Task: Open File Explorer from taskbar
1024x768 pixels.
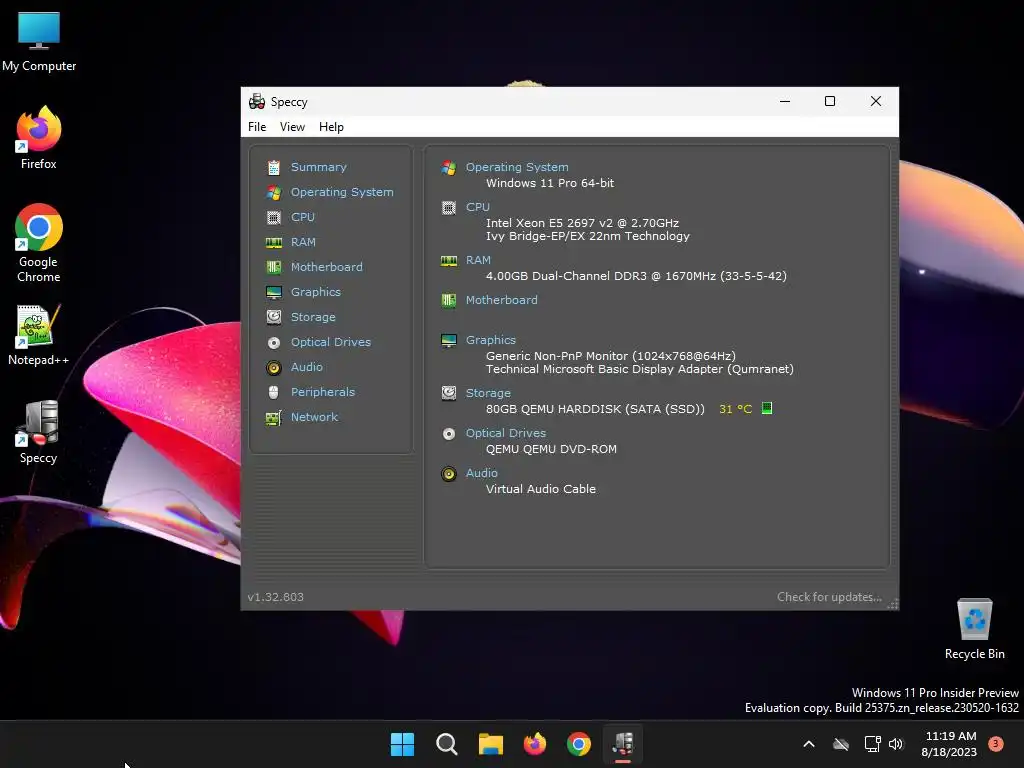Action: pos(490,744)
